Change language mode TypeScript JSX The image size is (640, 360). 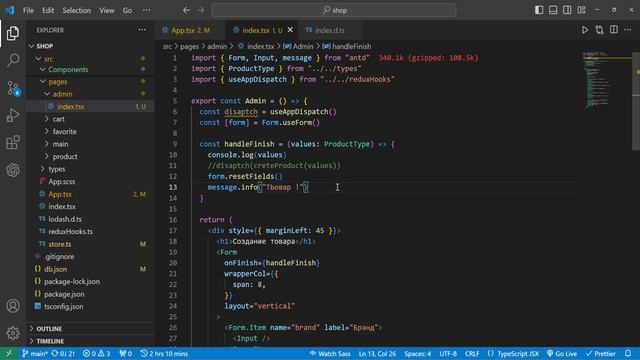point(513,353)
